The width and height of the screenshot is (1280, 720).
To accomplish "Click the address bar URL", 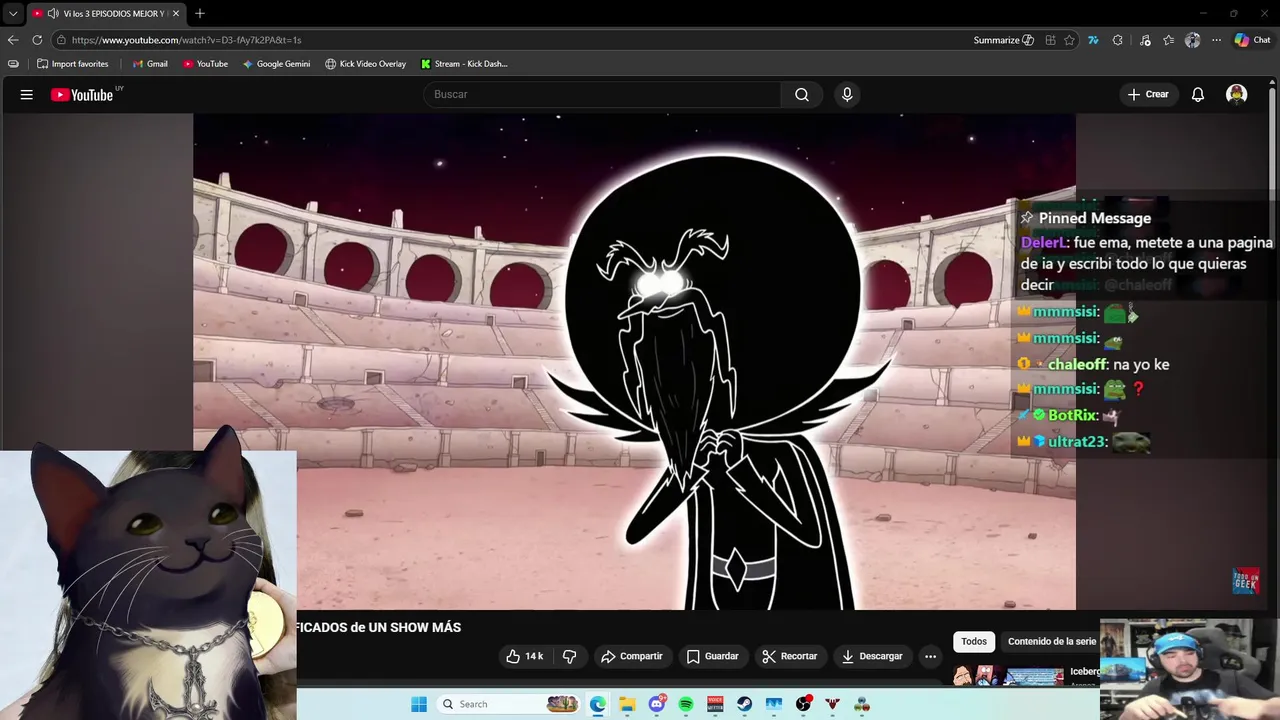I will [x=186, y=40].
